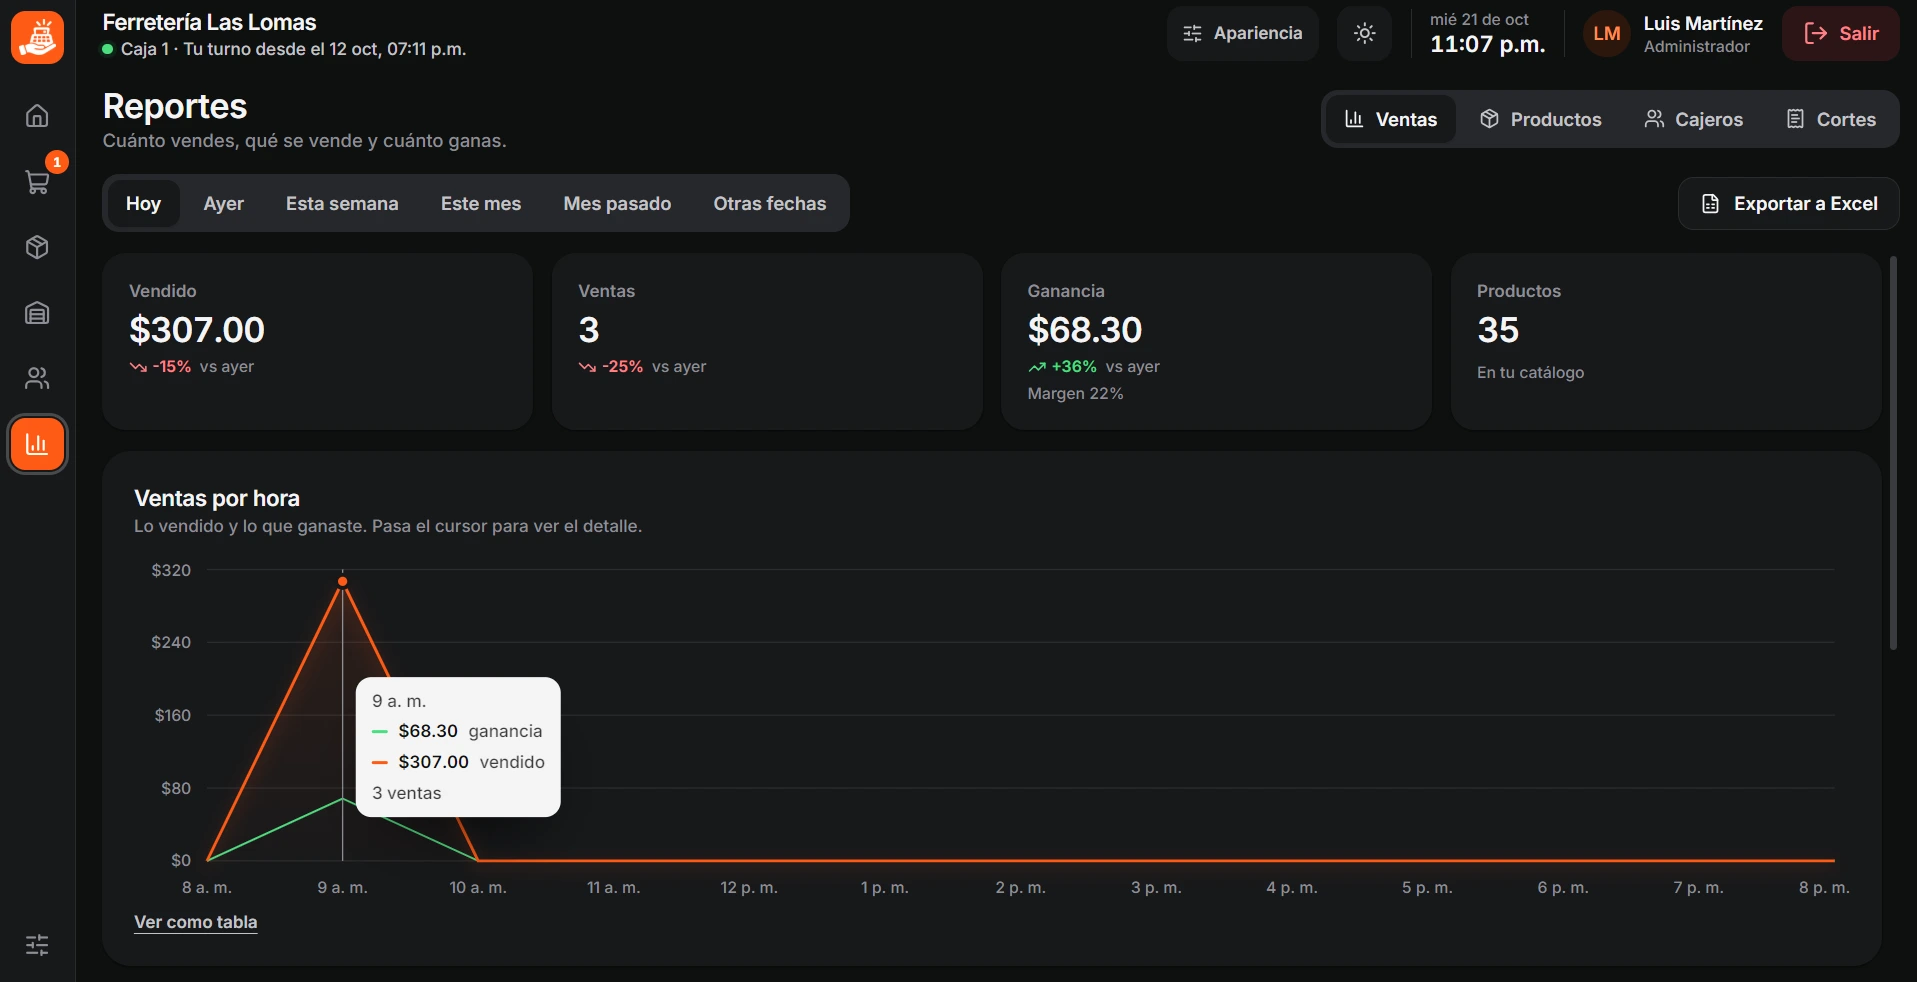This screenshot has height=982, width=1917.
Task: Switch to the Productos tab
Action: pos(1541,119)
